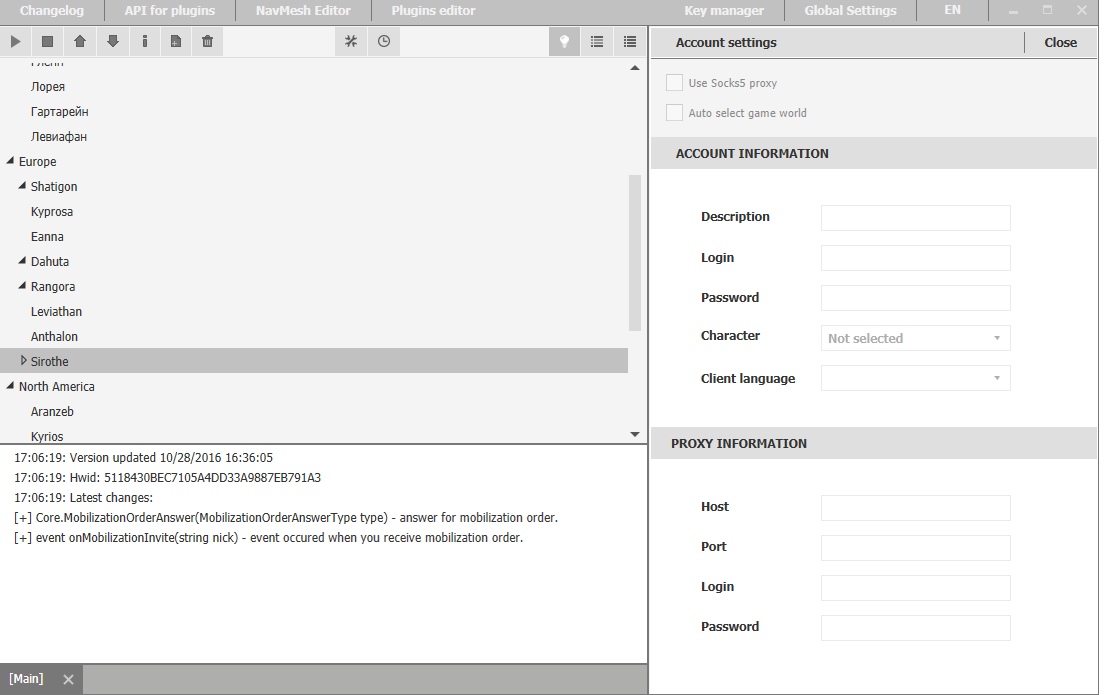Click the proxy Login input field
This screenshot has width=1113, height=695.
(x=916, y=588)
